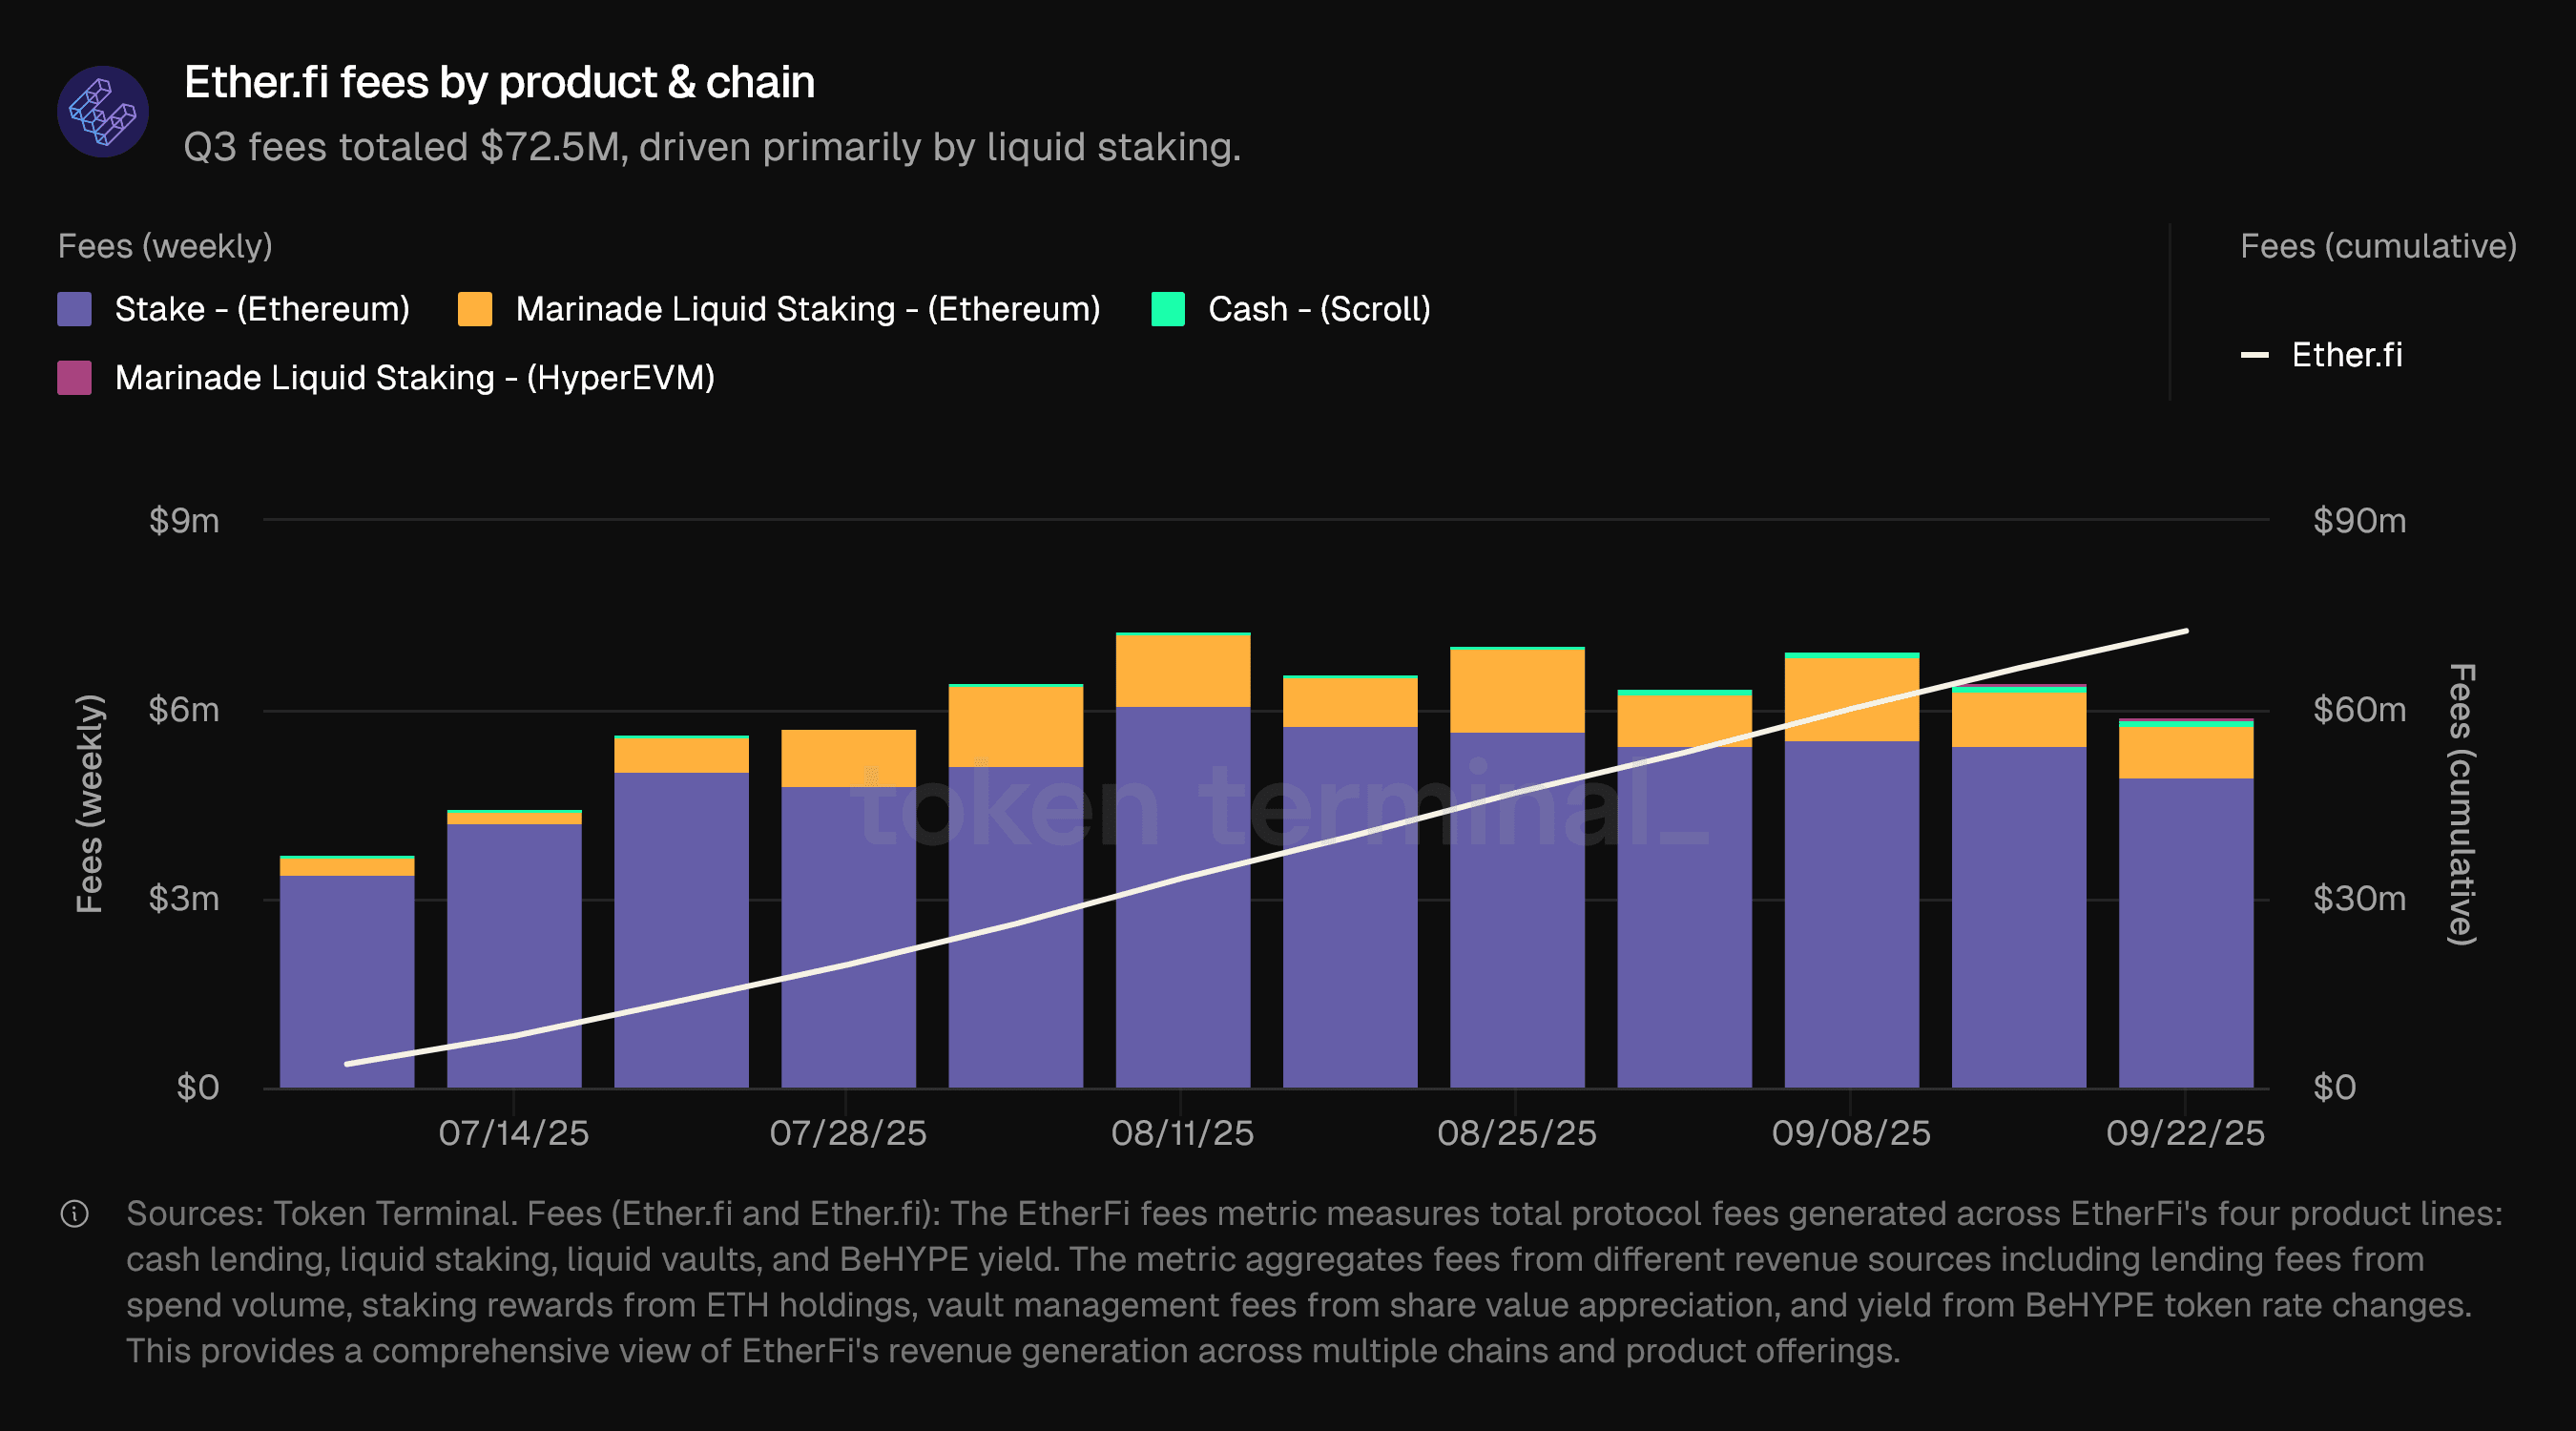2576x1431 pixels.
Task: Click the chart title Ether.fi fees heading
Action: (x=499, y=82)
